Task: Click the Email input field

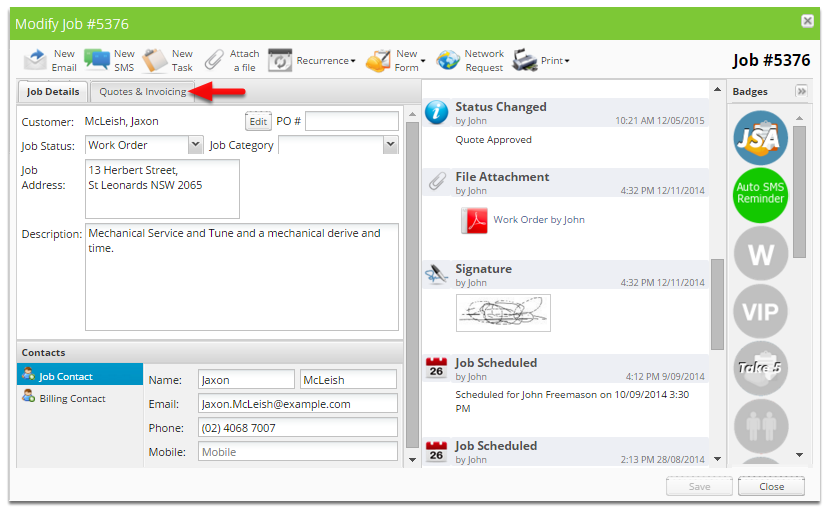Action: tap(298, 404)
